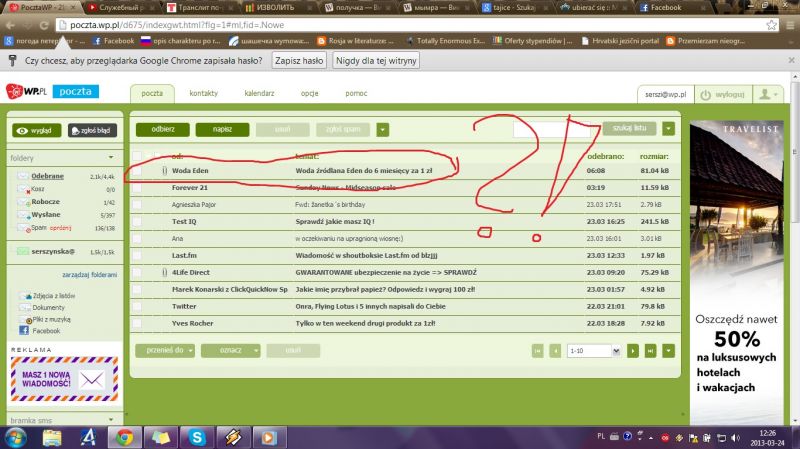Open dropdown after last-page button
The height and width of the screenshot is (449, 800).
[668, 351]
